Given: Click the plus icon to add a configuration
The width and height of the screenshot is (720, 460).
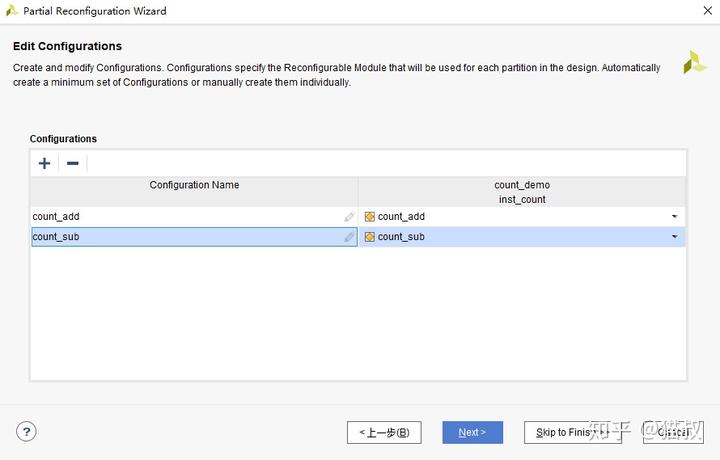Looking at the screenshot, I should (x=44, y=163).
